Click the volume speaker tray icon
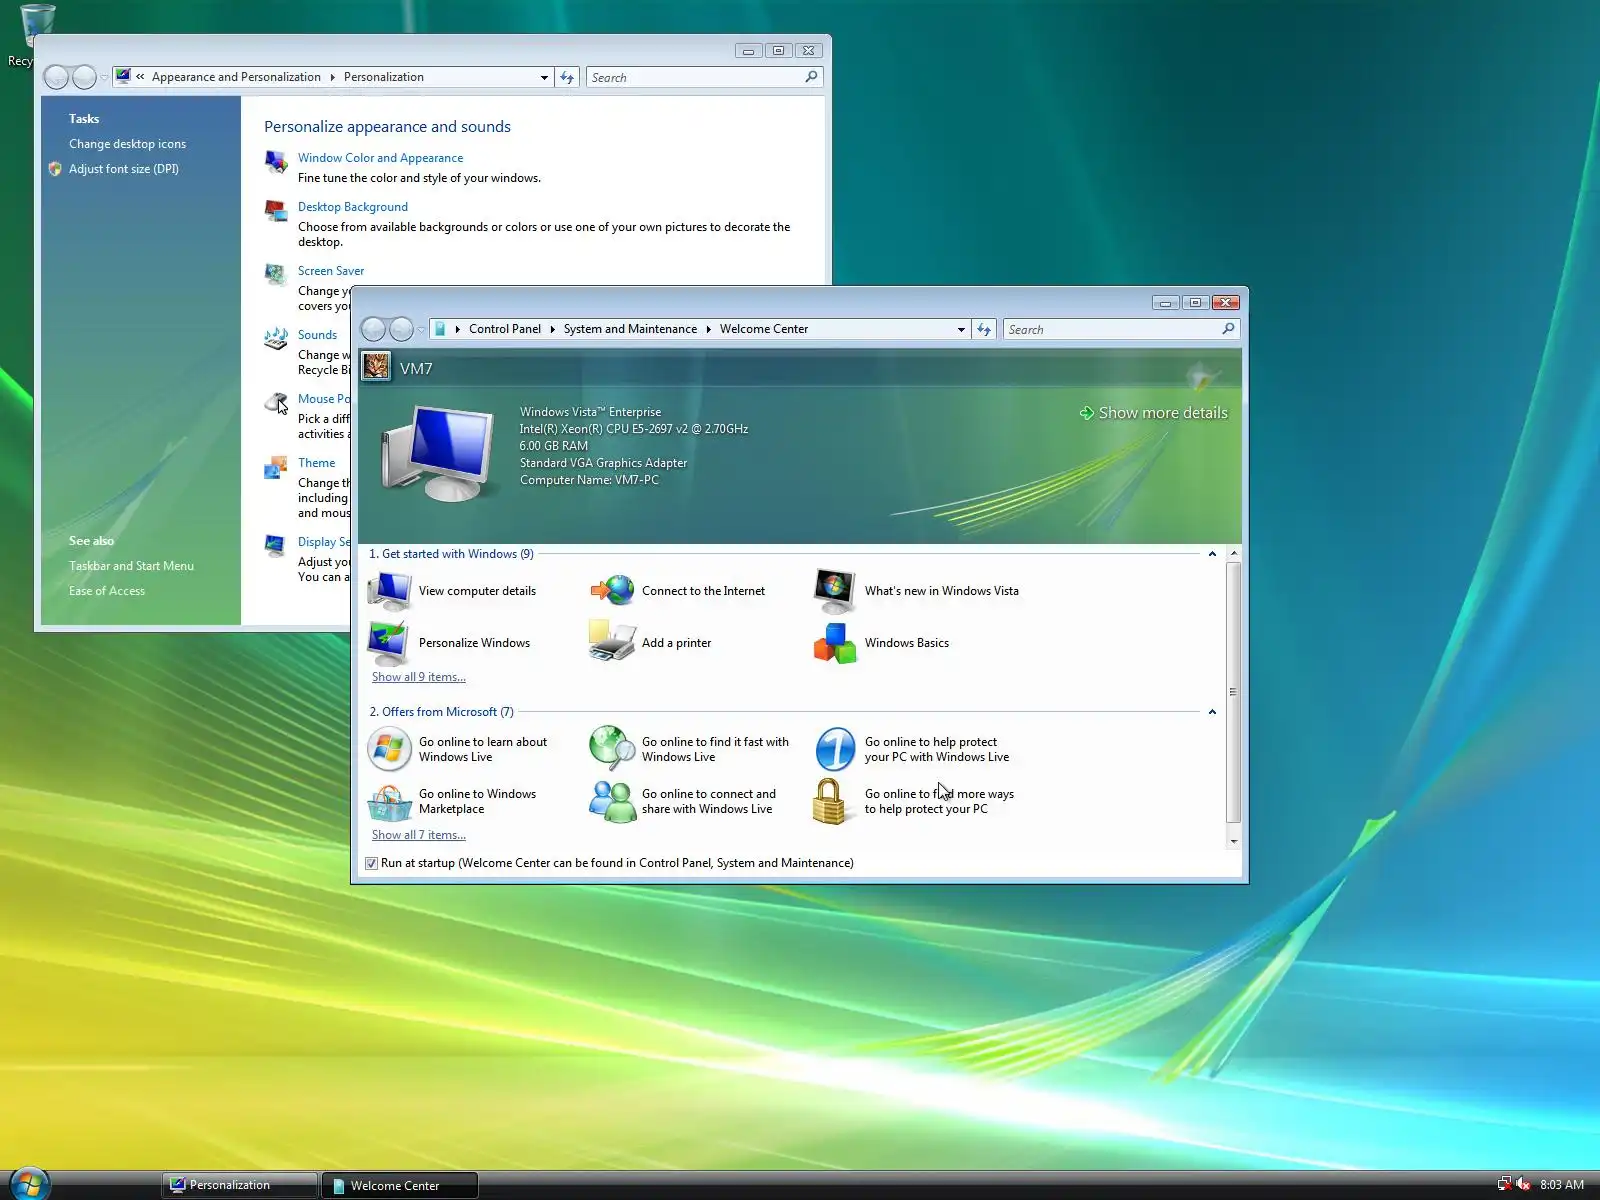The height and width of the screenshot is (1200, 1600). point(1523,1185)
